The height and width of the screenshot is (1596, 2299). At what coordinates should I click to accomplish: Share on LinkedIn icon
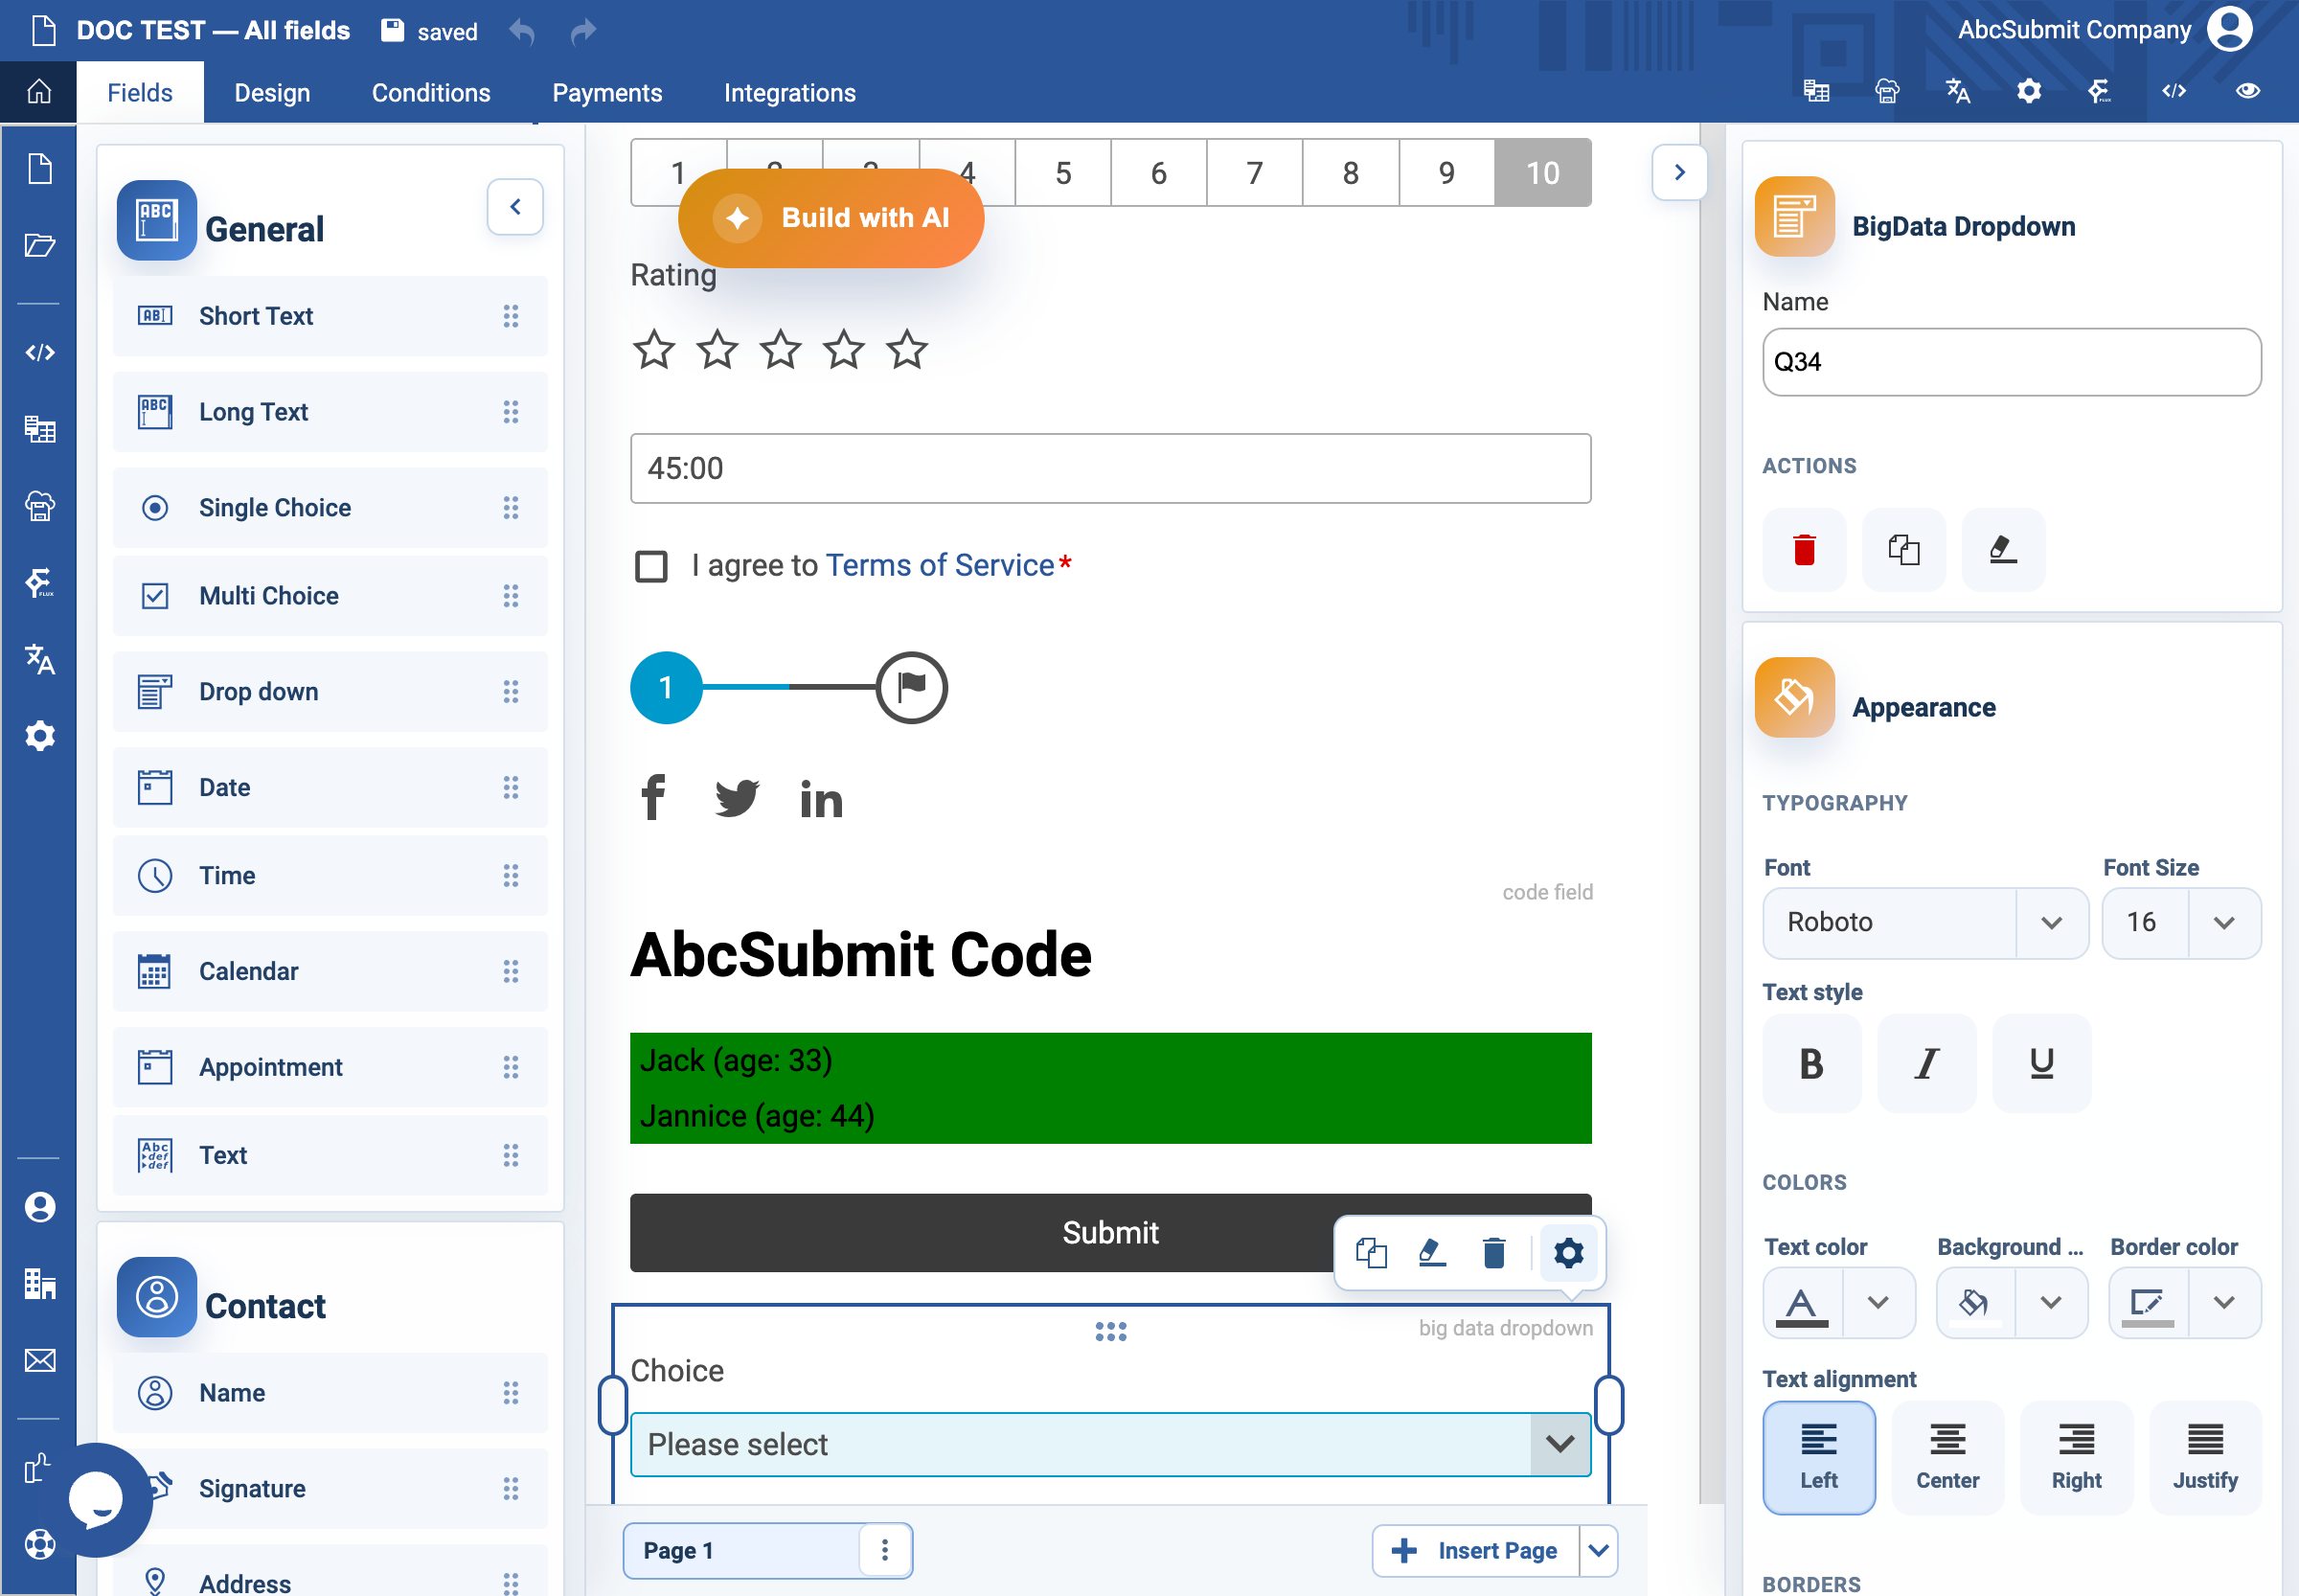(x=821, y=798)
